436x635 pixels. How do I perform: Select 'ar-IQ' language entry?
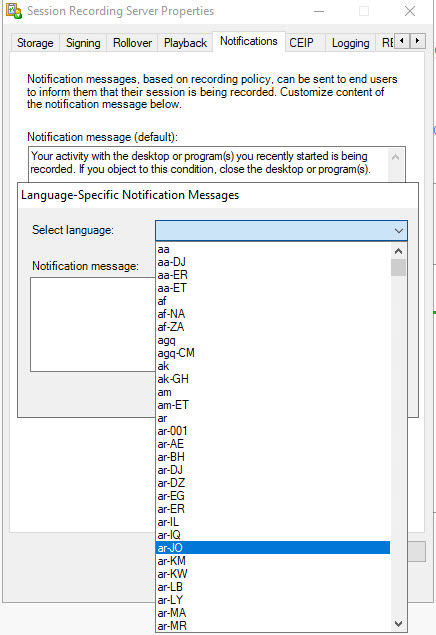click(x=273, y=535)
